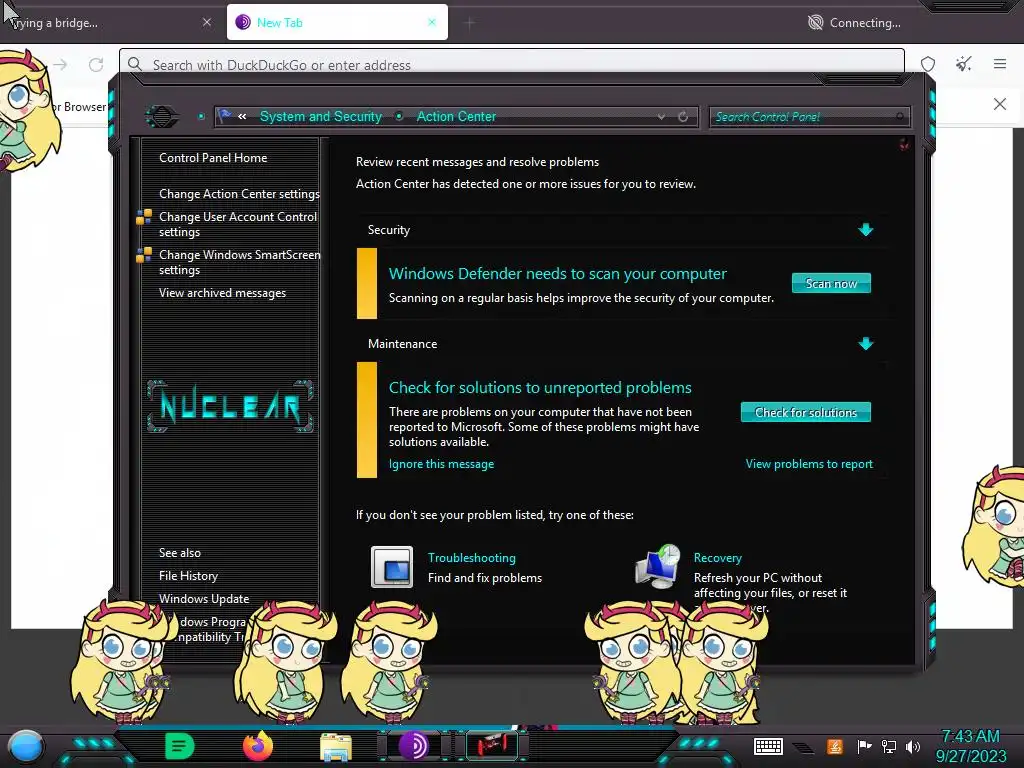Open Control Panel Home

(213, 157)
